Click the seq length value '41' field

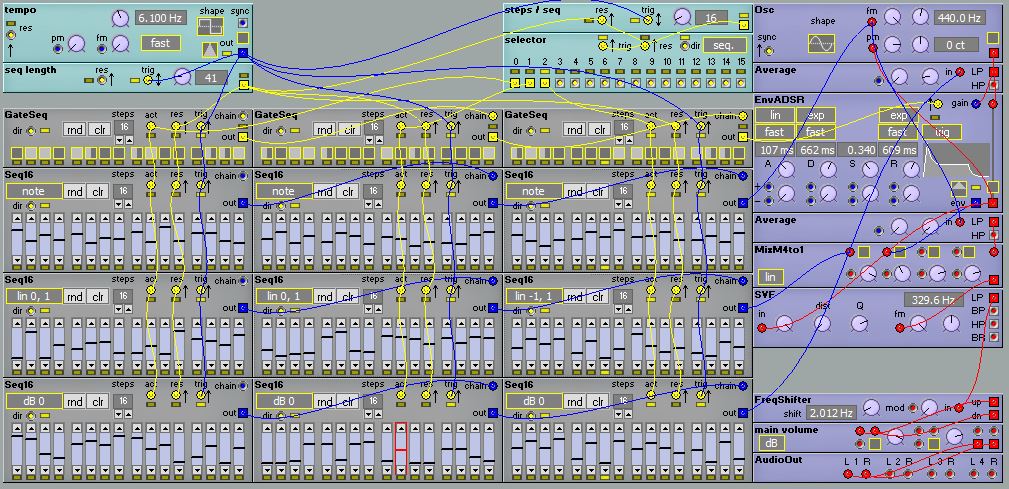[211, 78]
